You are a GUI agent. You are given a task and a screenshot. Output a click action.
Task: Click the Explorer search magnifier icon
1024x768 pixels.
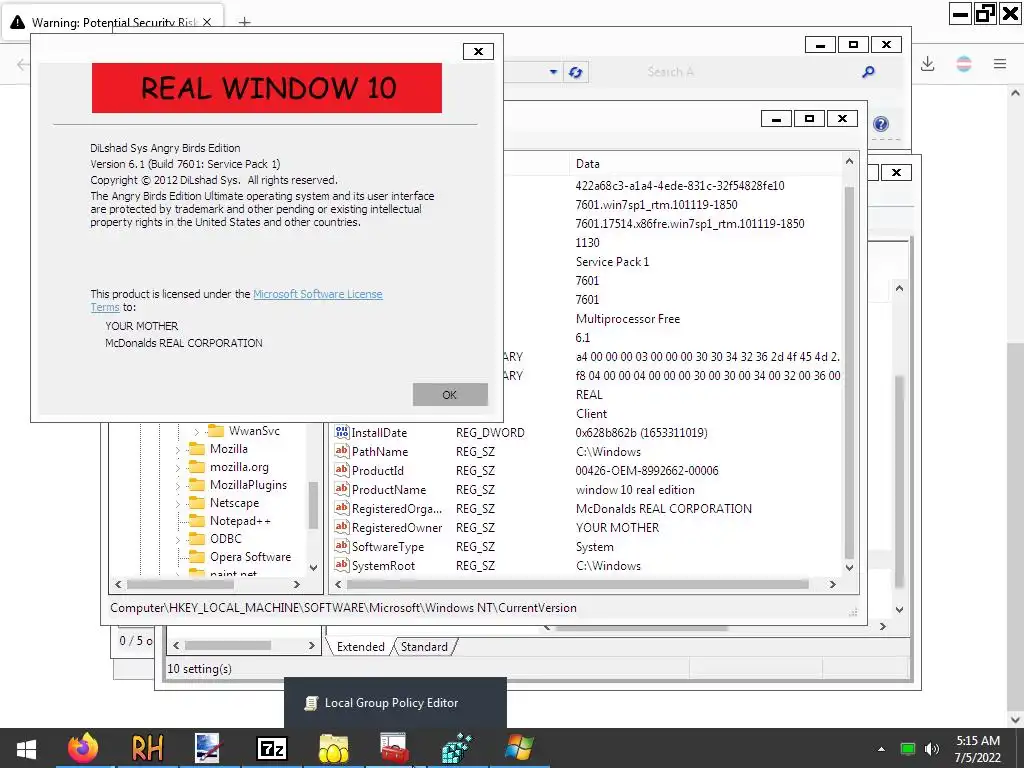point(868,72)
